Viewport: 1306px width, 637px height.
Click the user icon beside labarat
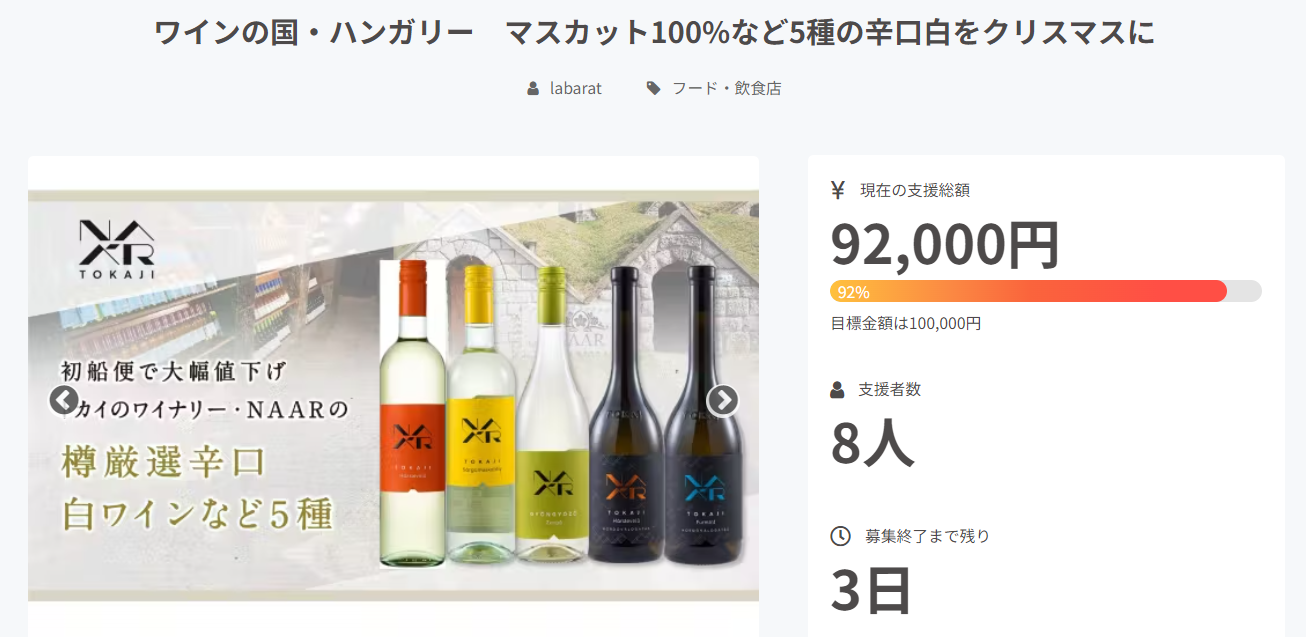[533, 88]
